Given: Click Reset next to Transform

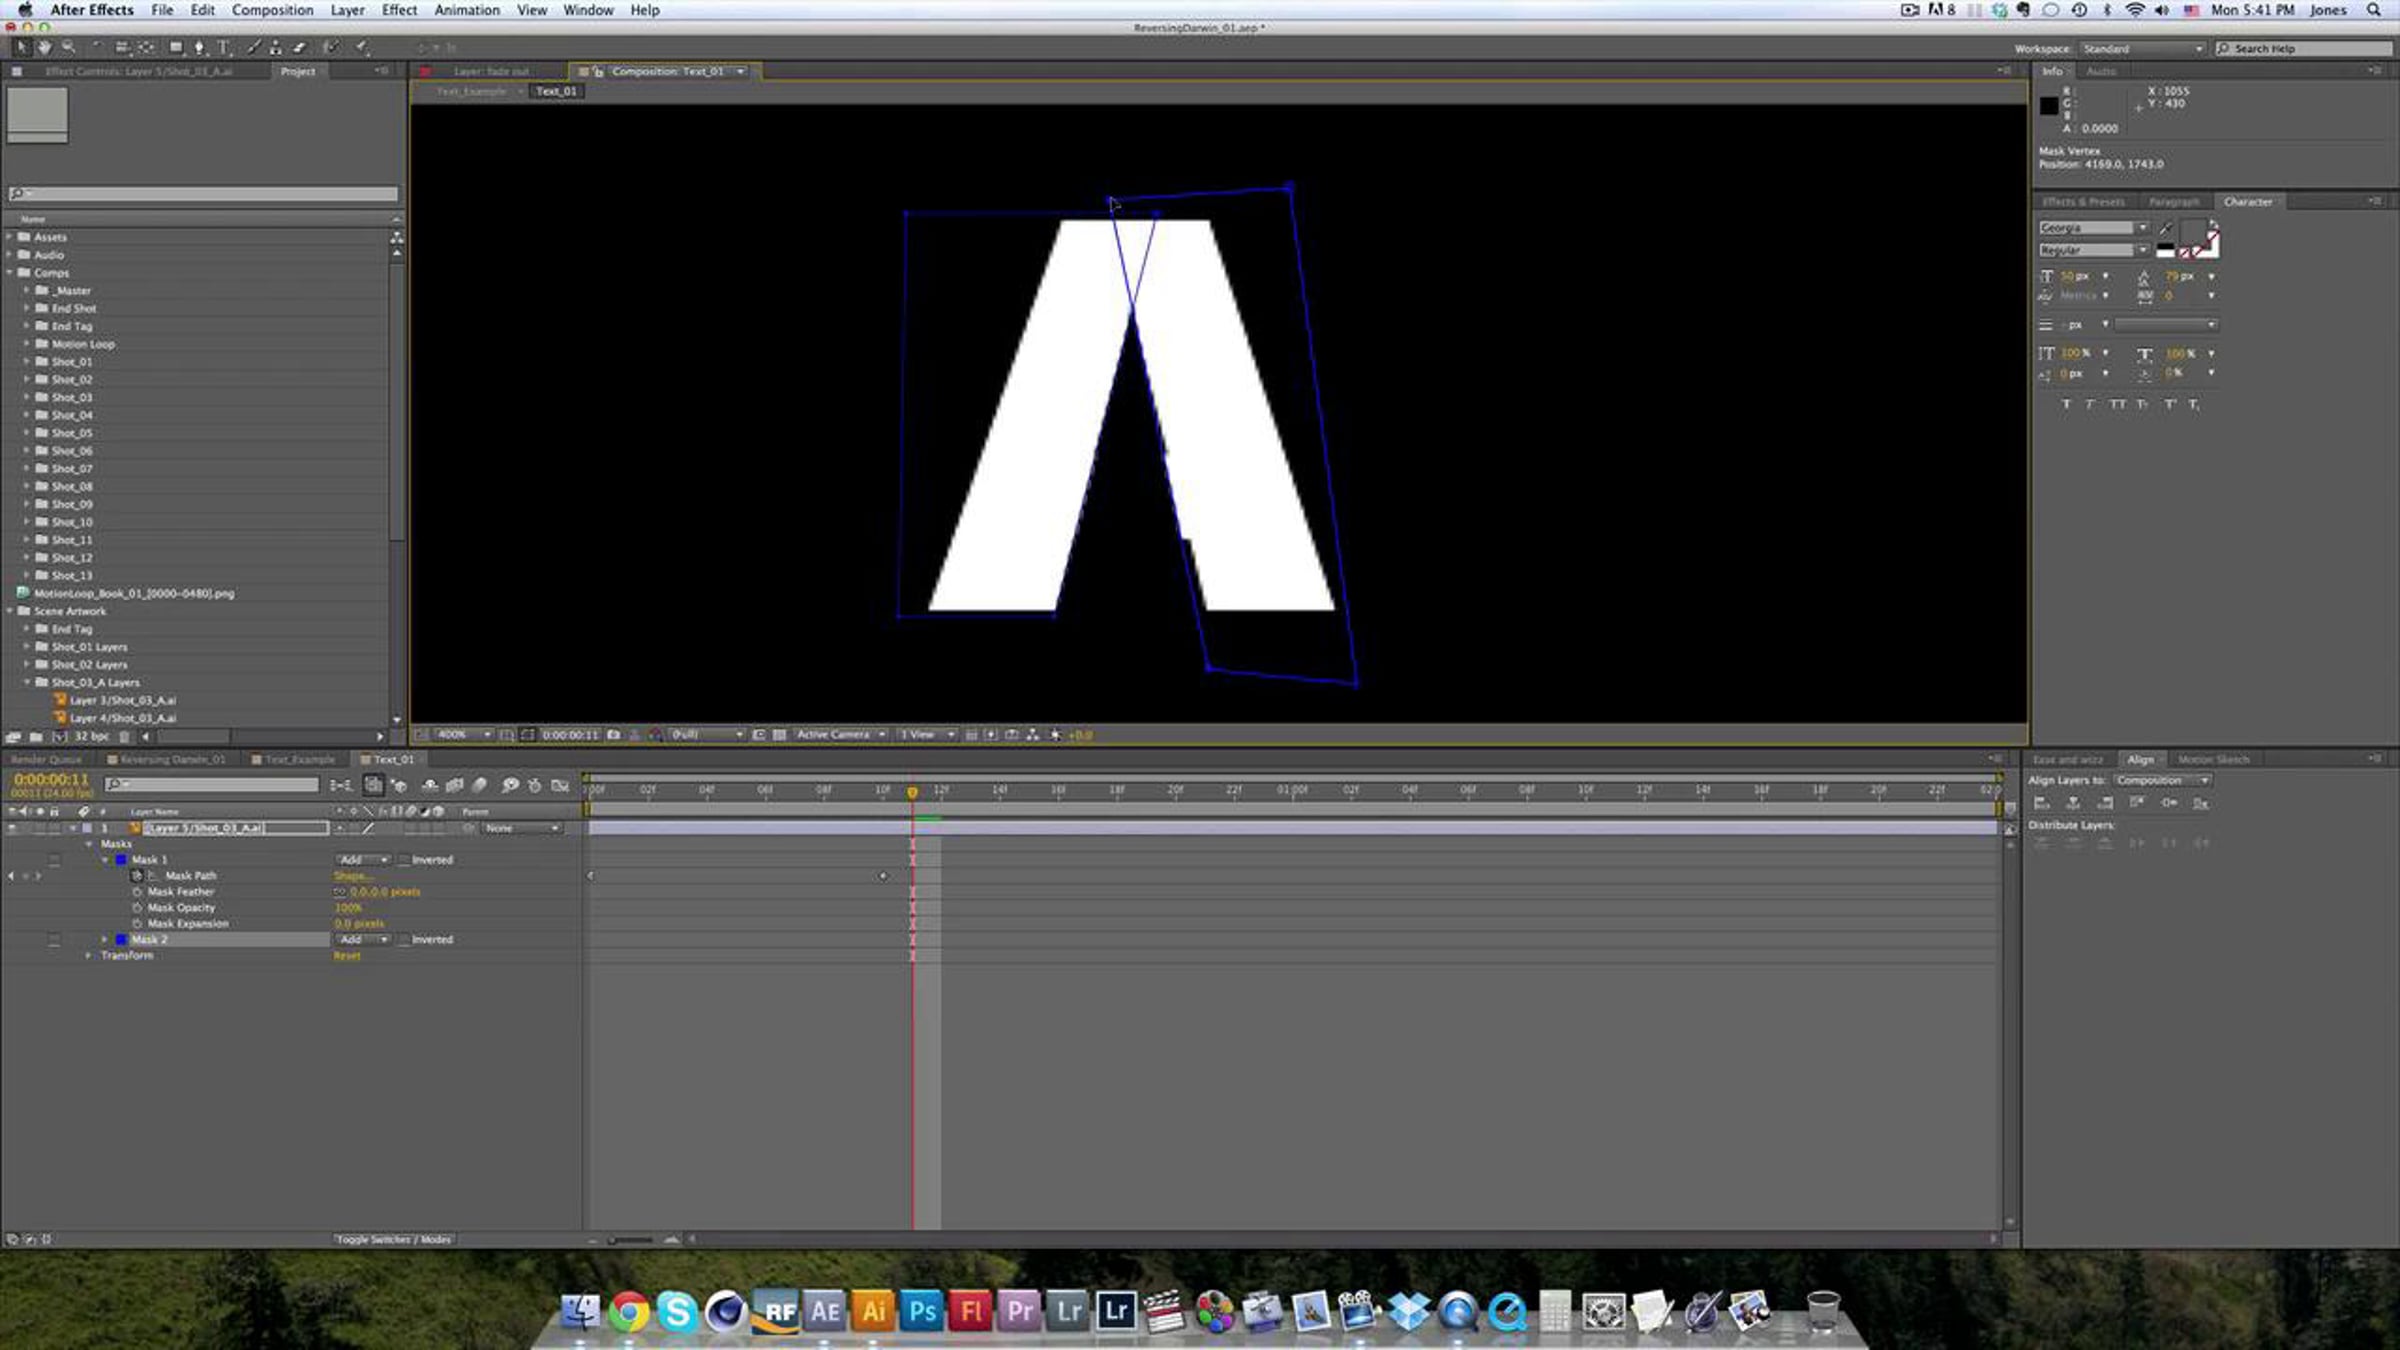Looking at the screenshot, I should tap(347, 956).
